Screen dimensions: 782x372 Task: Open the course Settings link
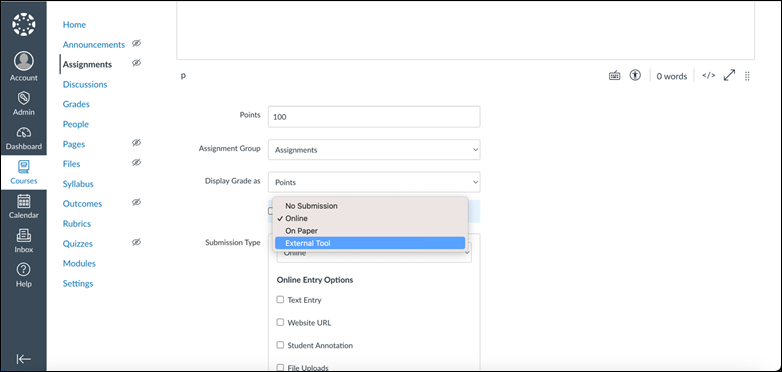[x=78, y=283]
